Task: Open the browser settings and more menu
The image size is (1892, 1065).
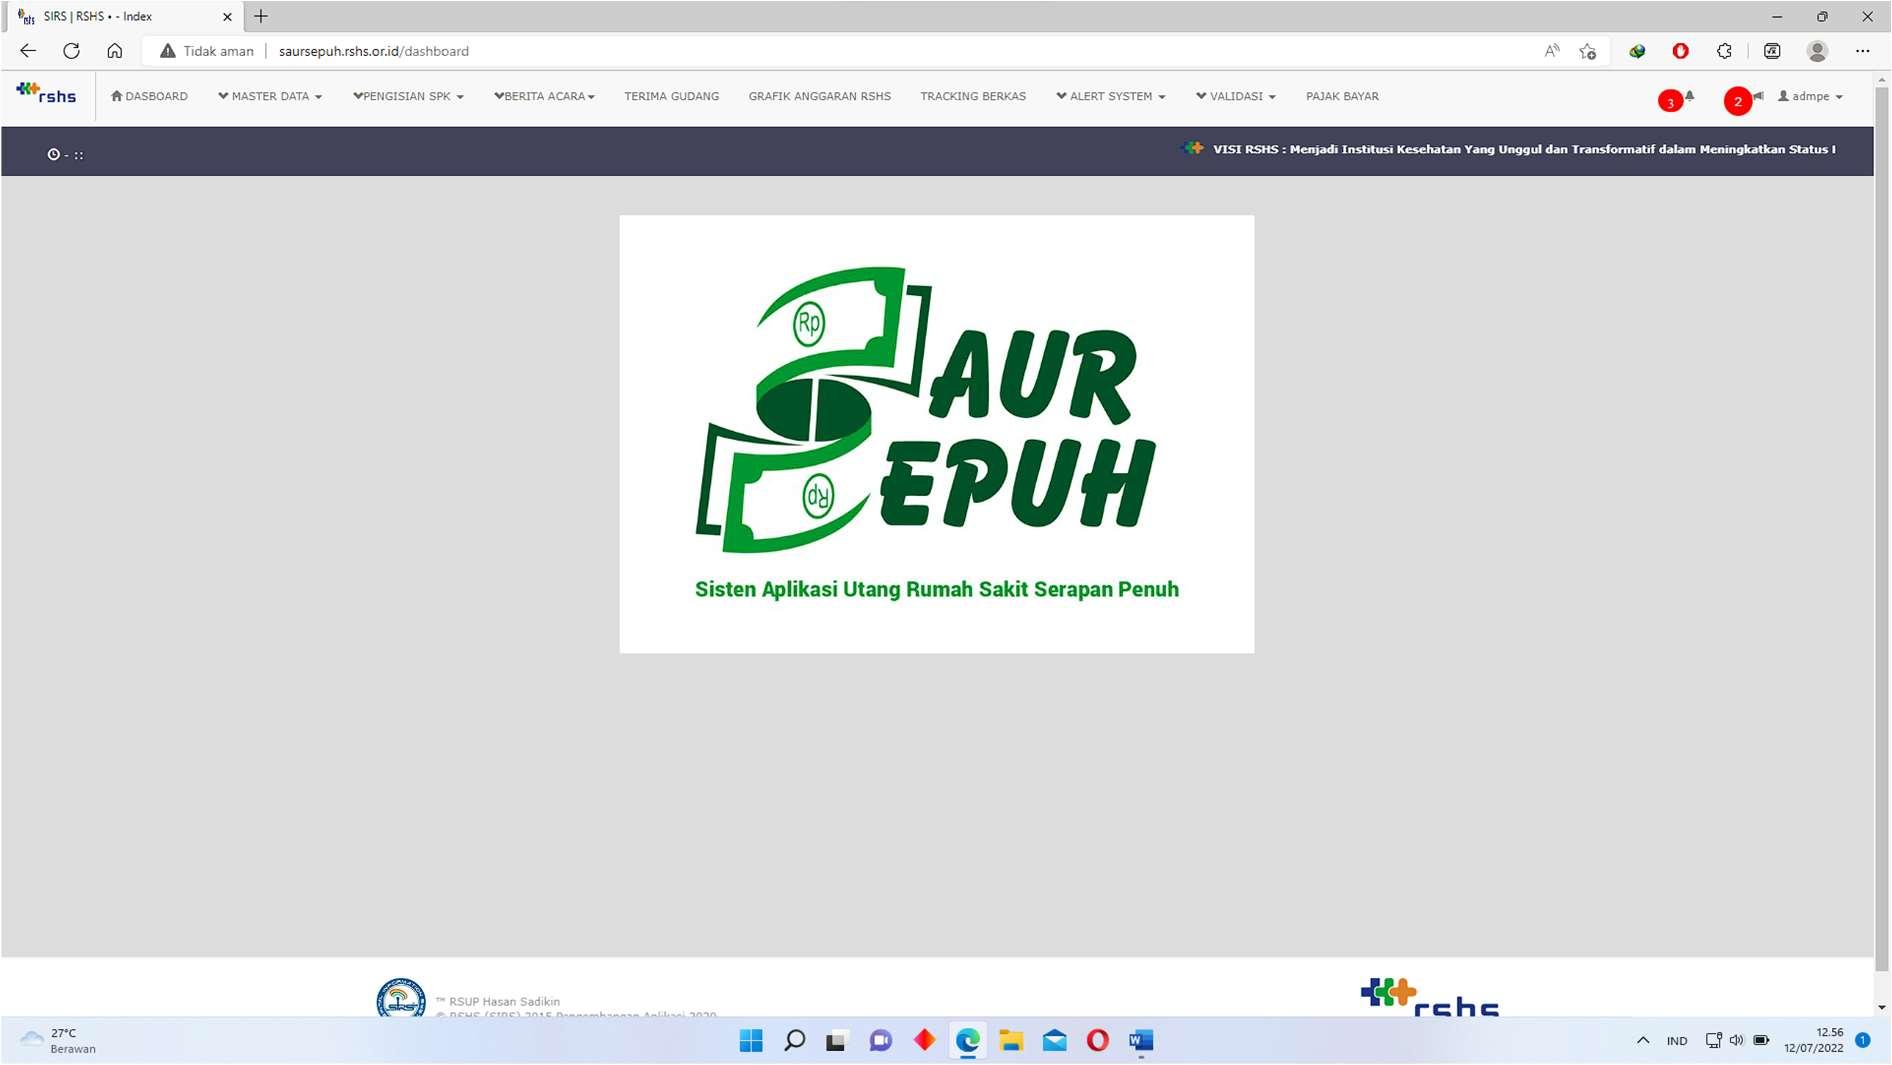Action: 1863,51
